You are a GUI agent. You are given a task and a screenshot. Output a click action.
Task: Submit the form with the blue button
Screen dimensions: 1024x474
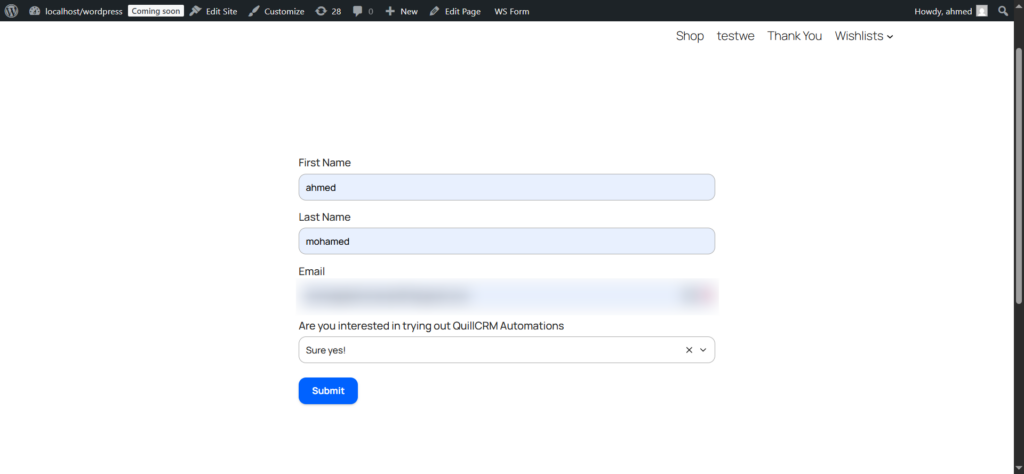(x=328, y=391)
